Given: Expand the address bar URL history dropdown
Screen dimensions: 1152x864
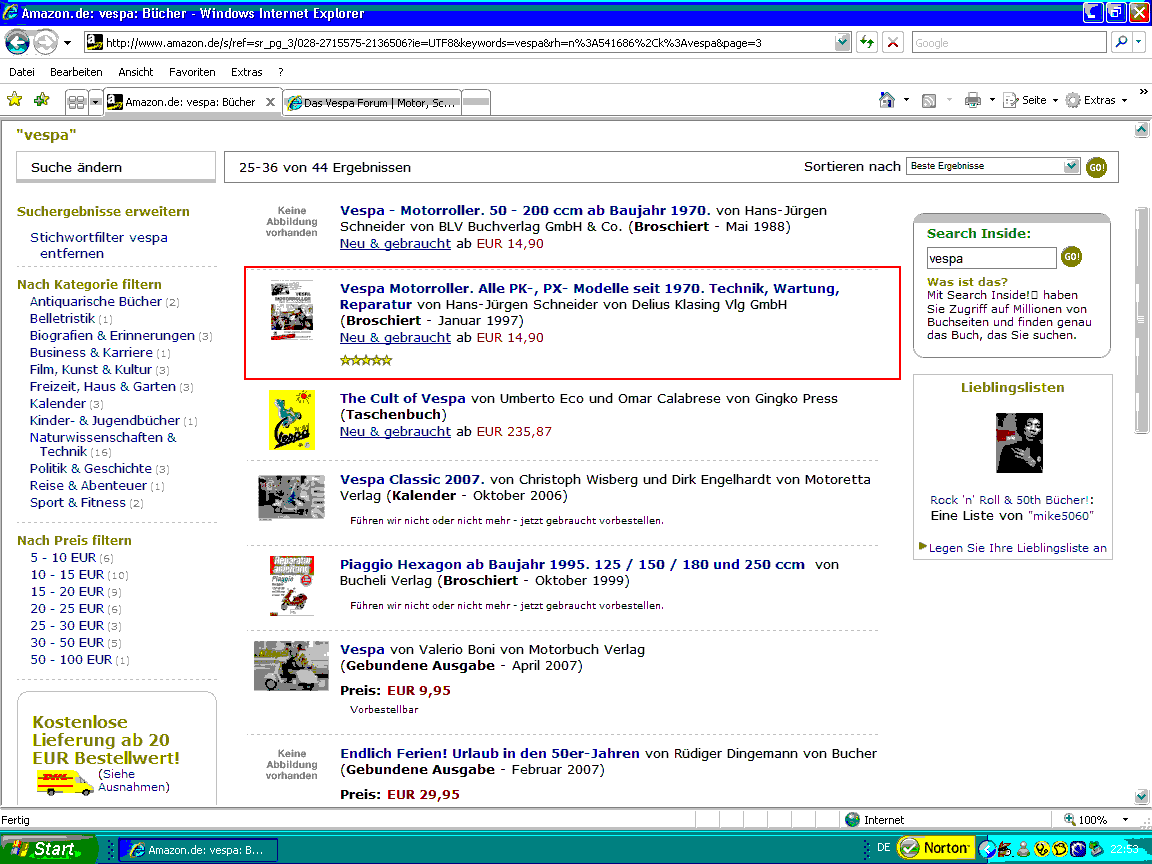Looking at the screenshot, I should [842, 43].
